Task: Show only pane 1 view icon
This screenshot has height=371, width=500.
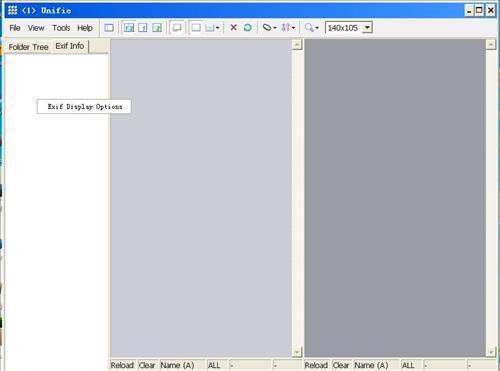Action: click(143, 28)
